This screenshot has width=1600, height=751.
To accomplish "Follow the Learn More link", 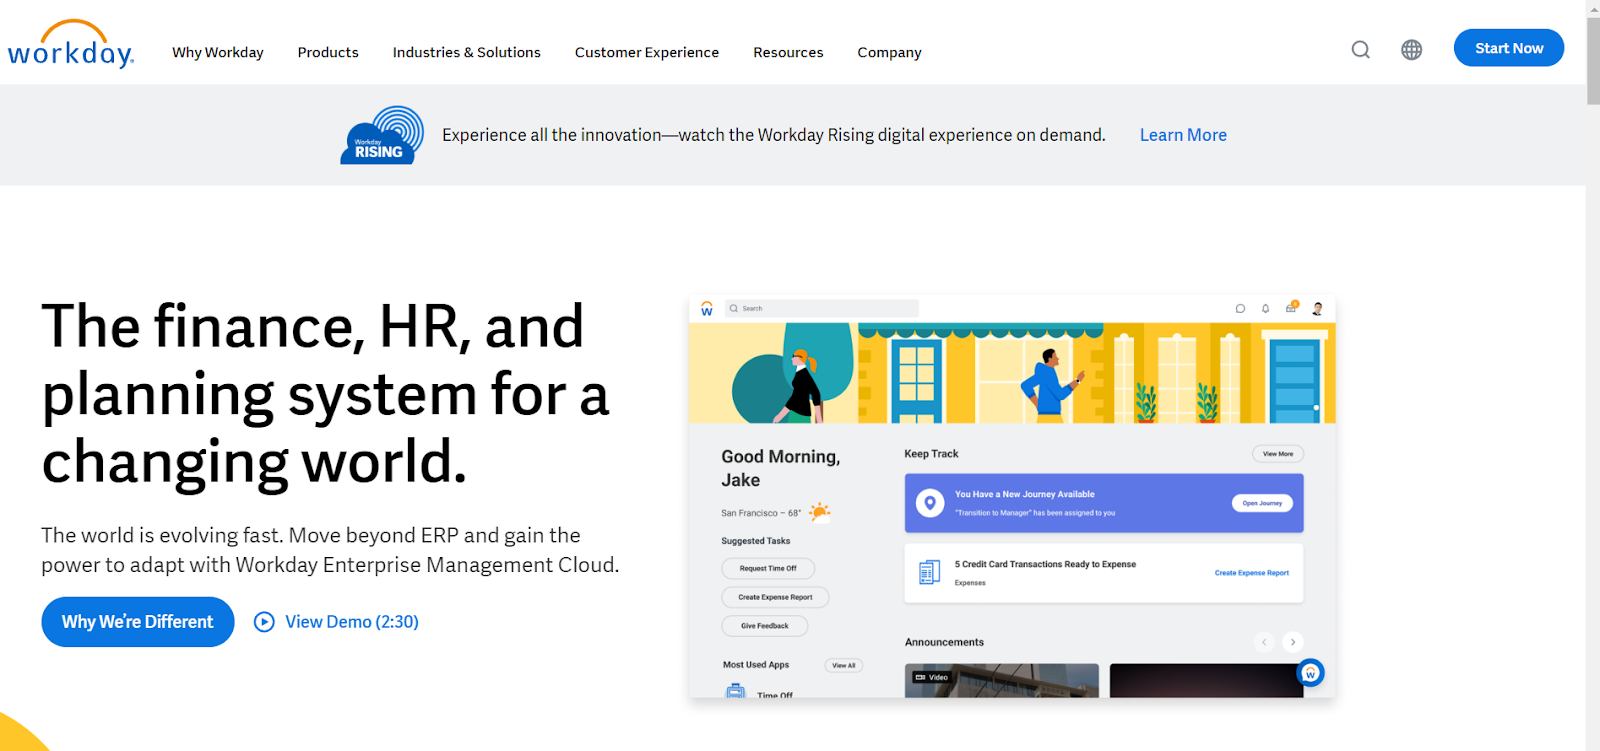I will tap(1183, 135).
